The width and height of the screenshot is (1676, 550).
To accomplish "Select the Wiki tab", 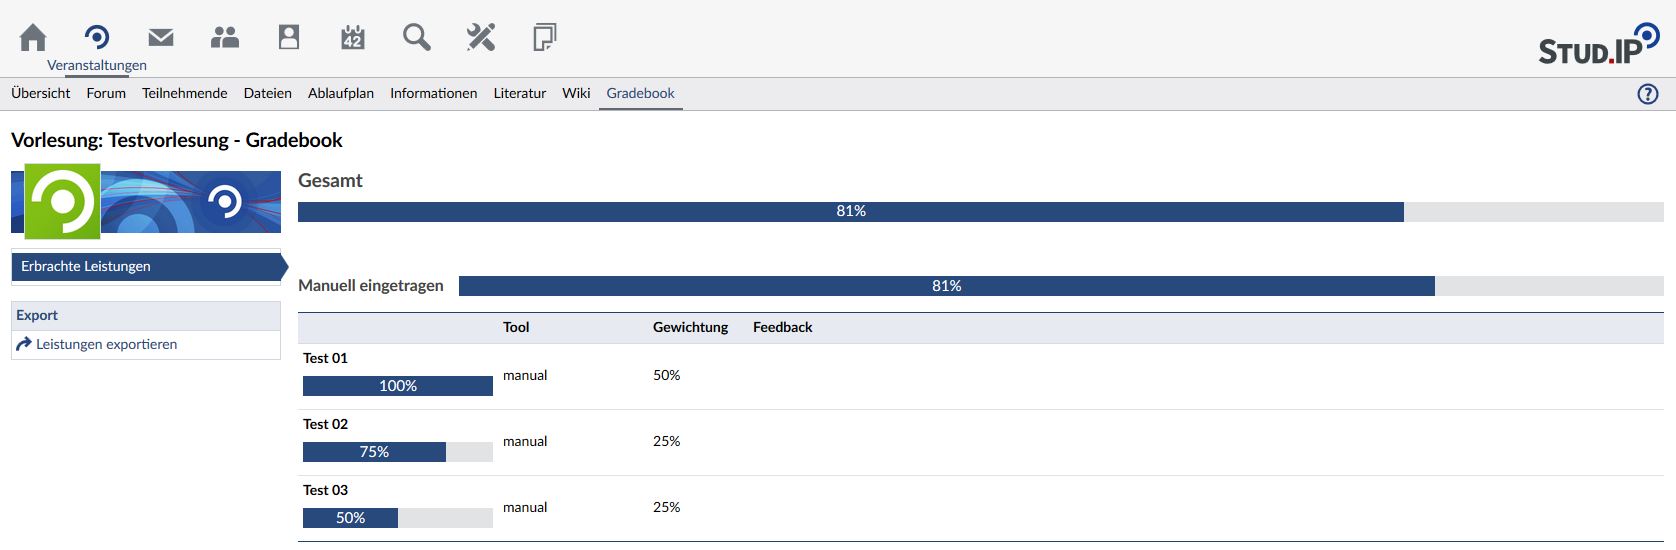I will [576, 93].
